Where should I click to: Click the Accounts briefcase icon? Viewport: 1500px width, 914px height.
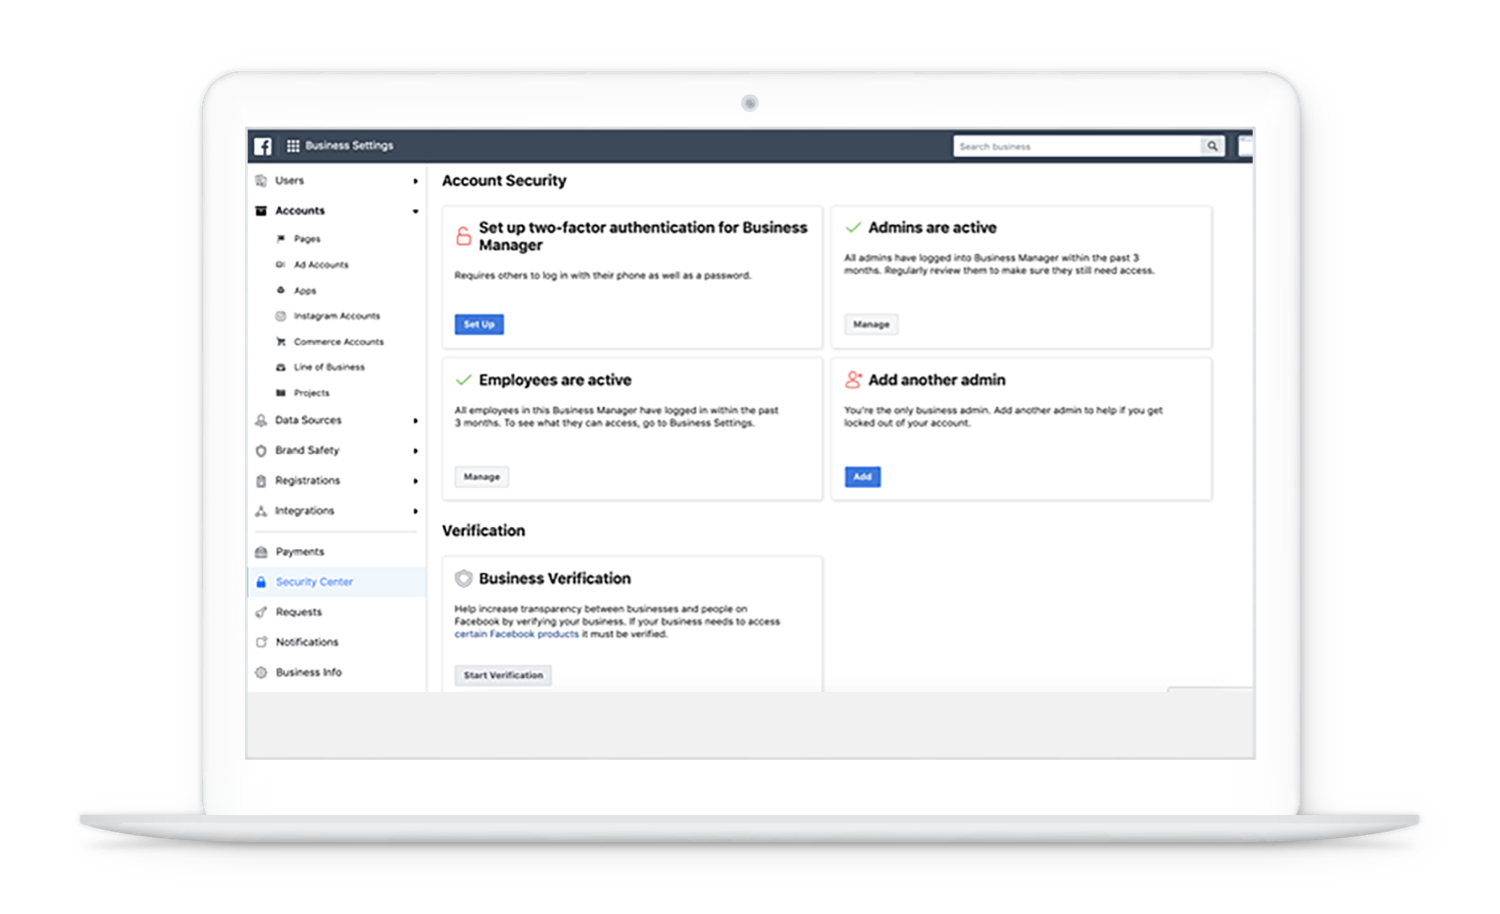261,211
